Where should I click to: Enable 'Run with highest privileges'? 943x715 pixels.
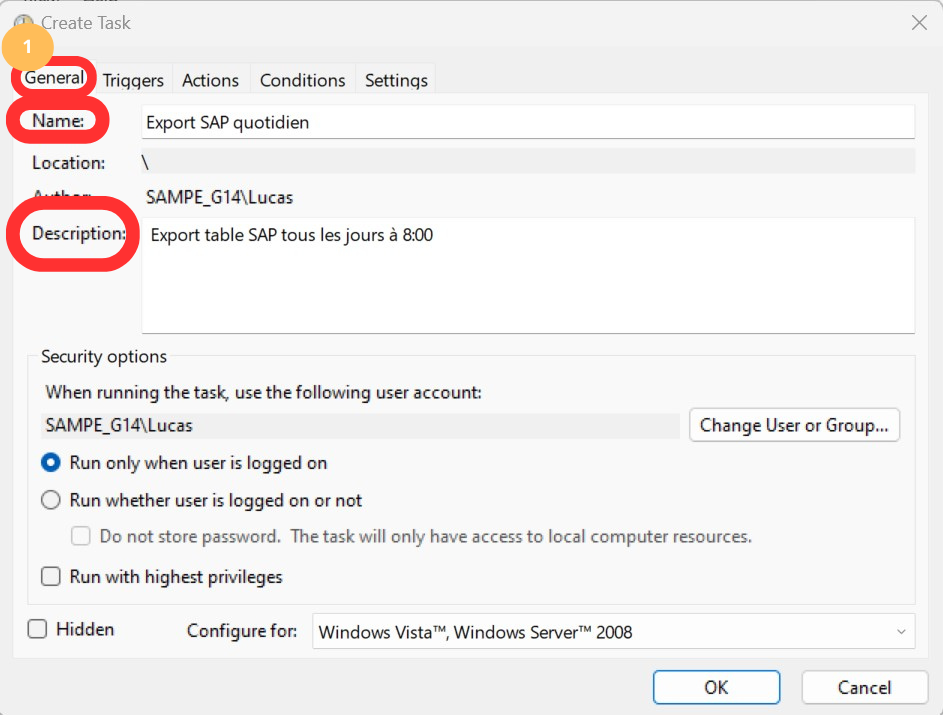[x=50, y=577]
